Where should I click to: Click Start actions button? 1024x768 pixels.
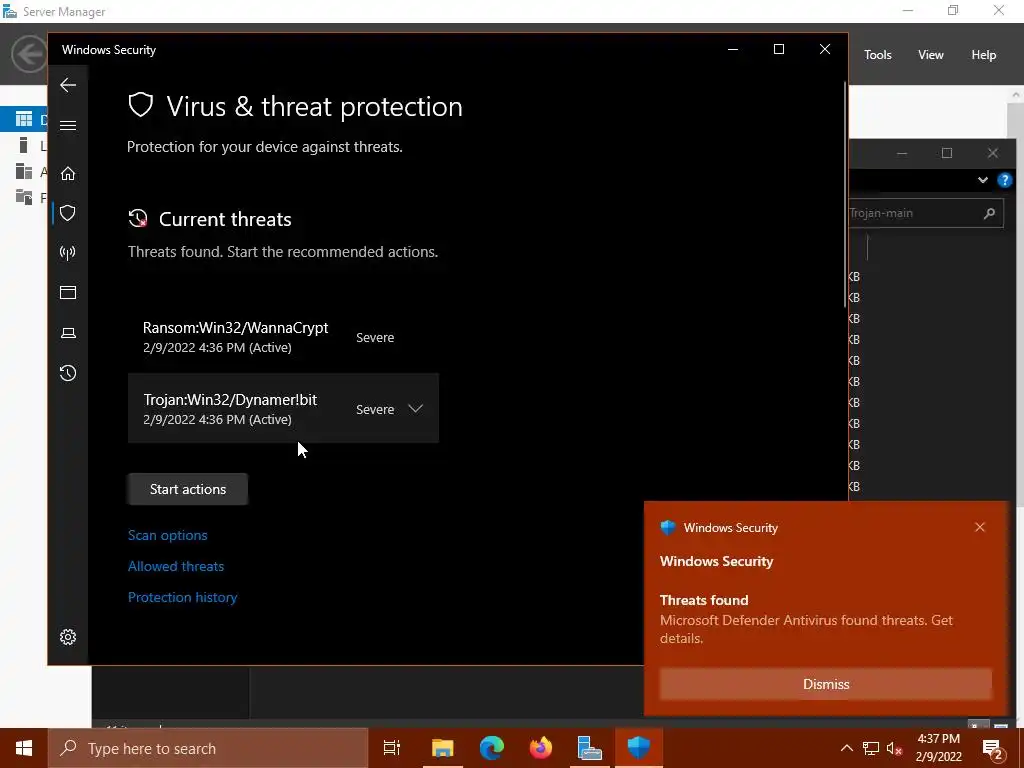(188, 489)
